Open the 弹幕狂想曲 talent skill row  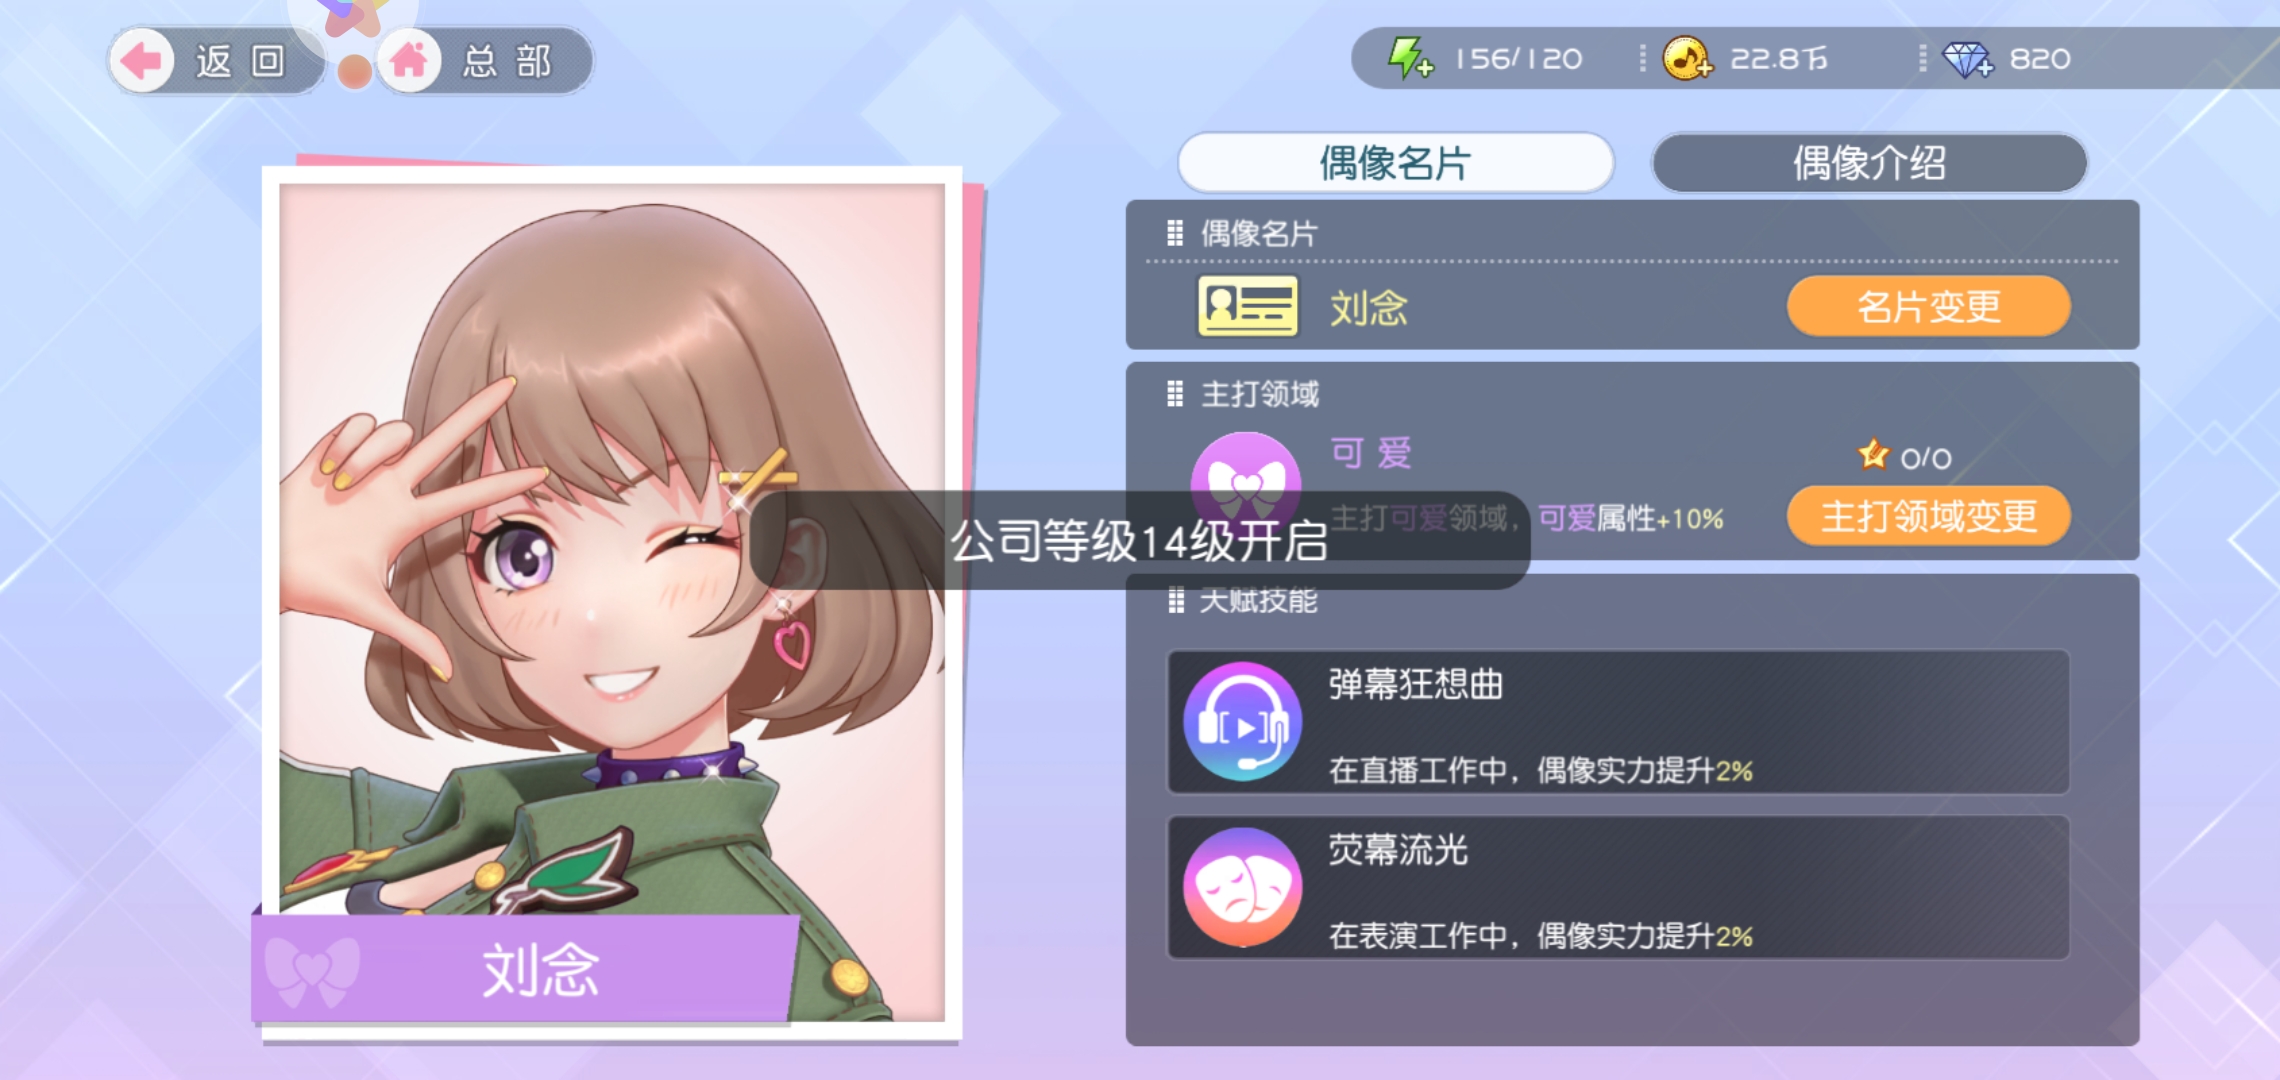(x=1618, y=722)
